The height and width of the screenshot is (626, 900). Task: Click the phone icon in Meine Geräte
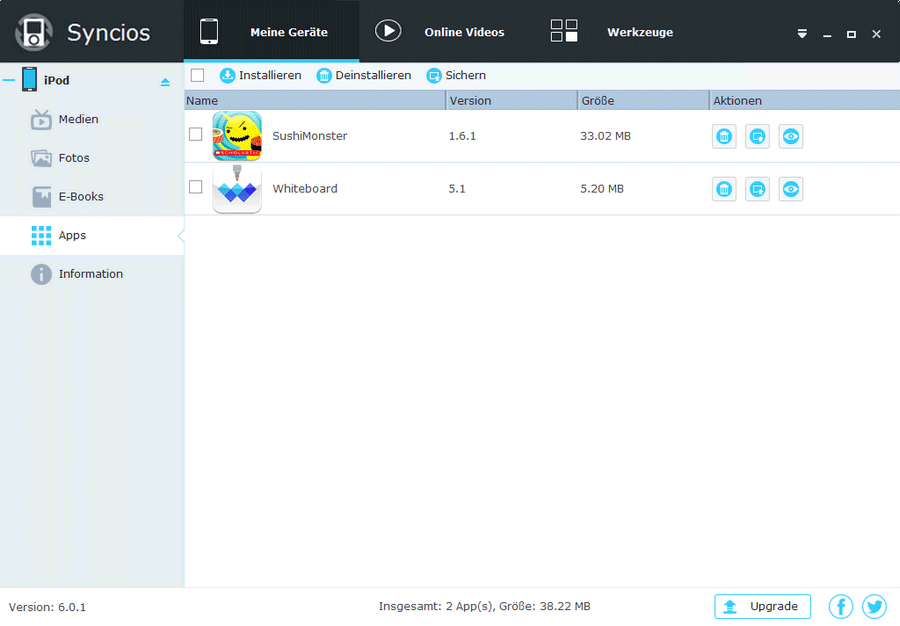209,31
